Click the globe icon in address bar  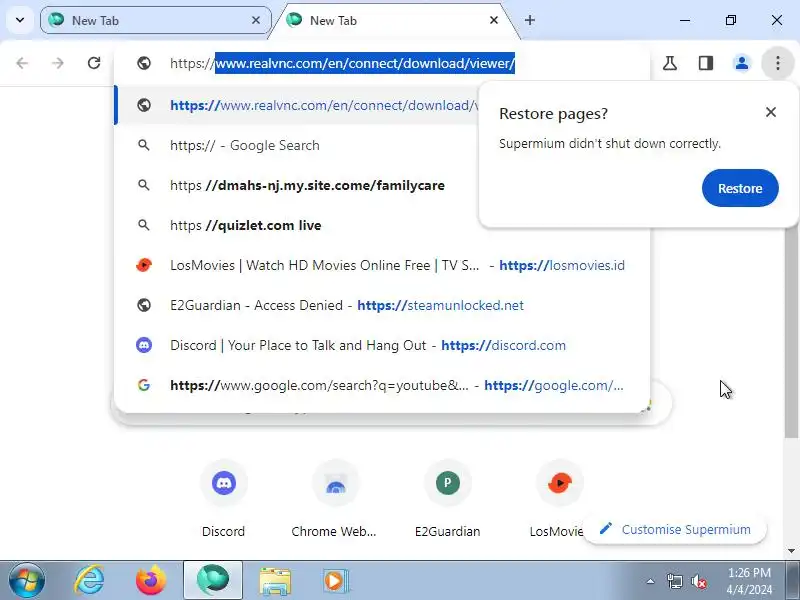[144, 63]
